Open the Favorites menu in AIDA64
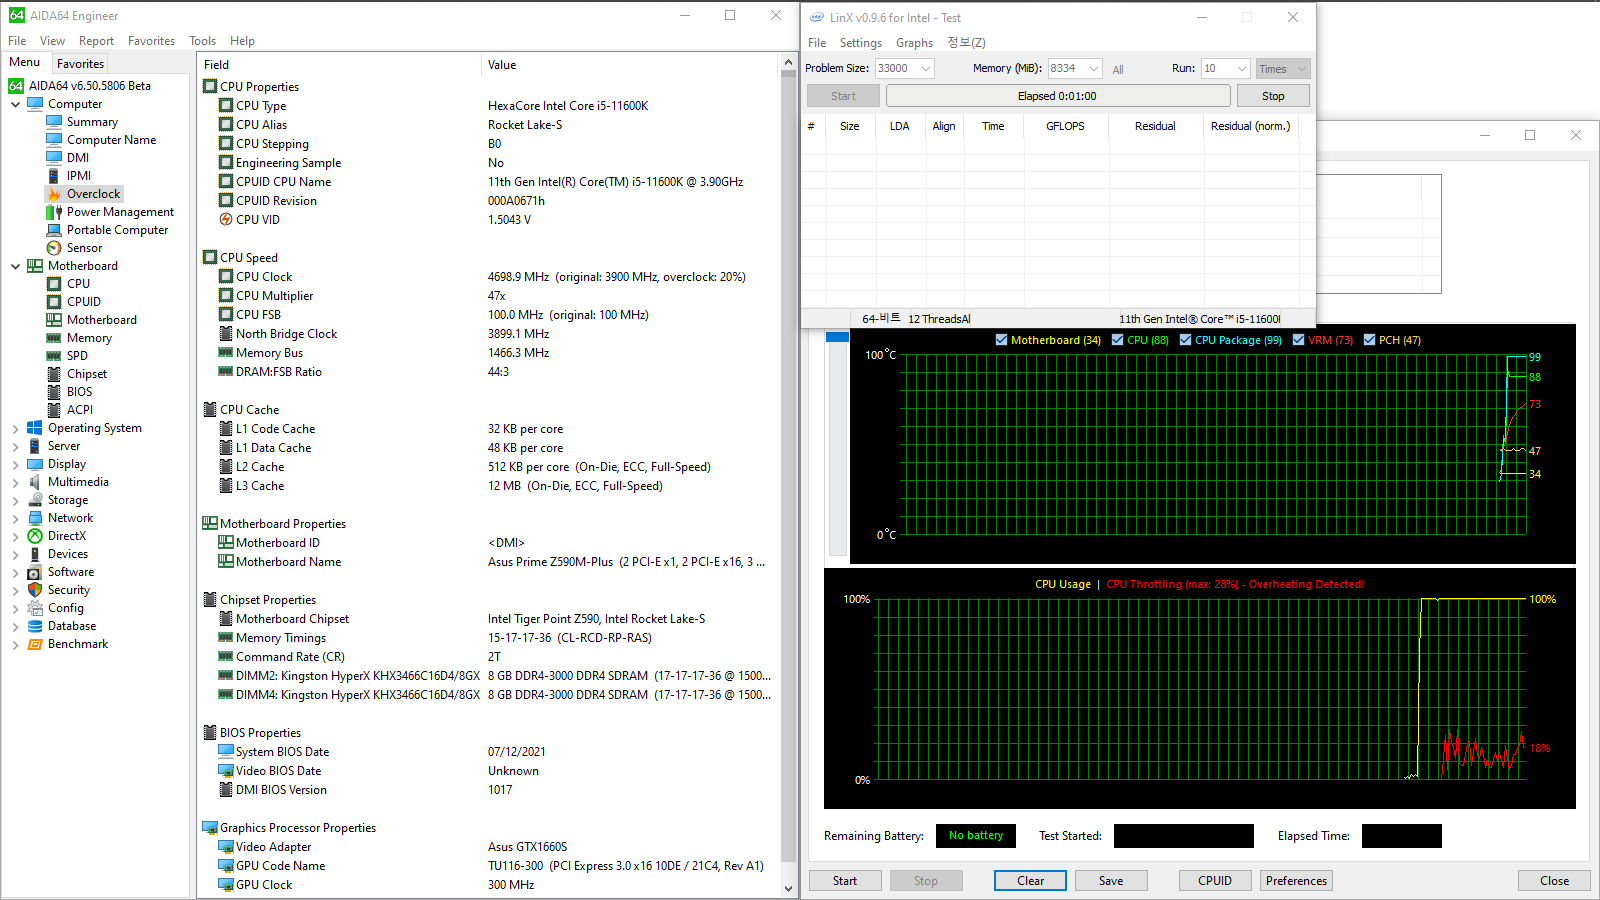This screenshot has width=1600, height=900. [x=151, y=41]
